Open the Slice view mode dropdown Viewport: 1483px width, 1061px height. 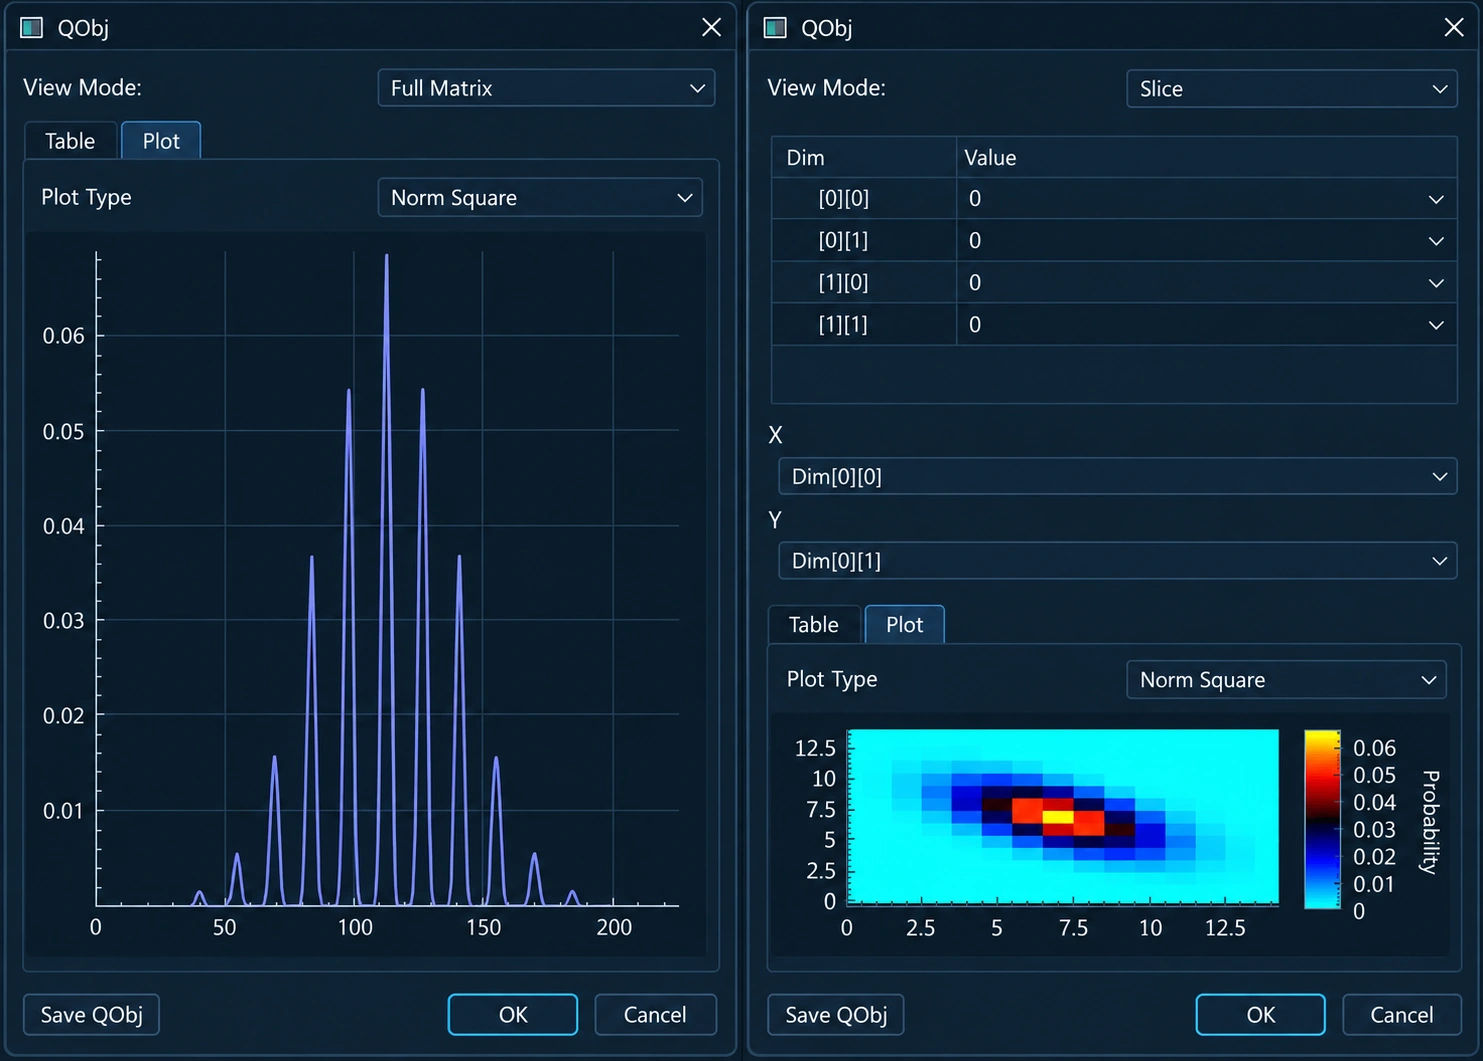pyautogui.click(x=1291, y=89)
